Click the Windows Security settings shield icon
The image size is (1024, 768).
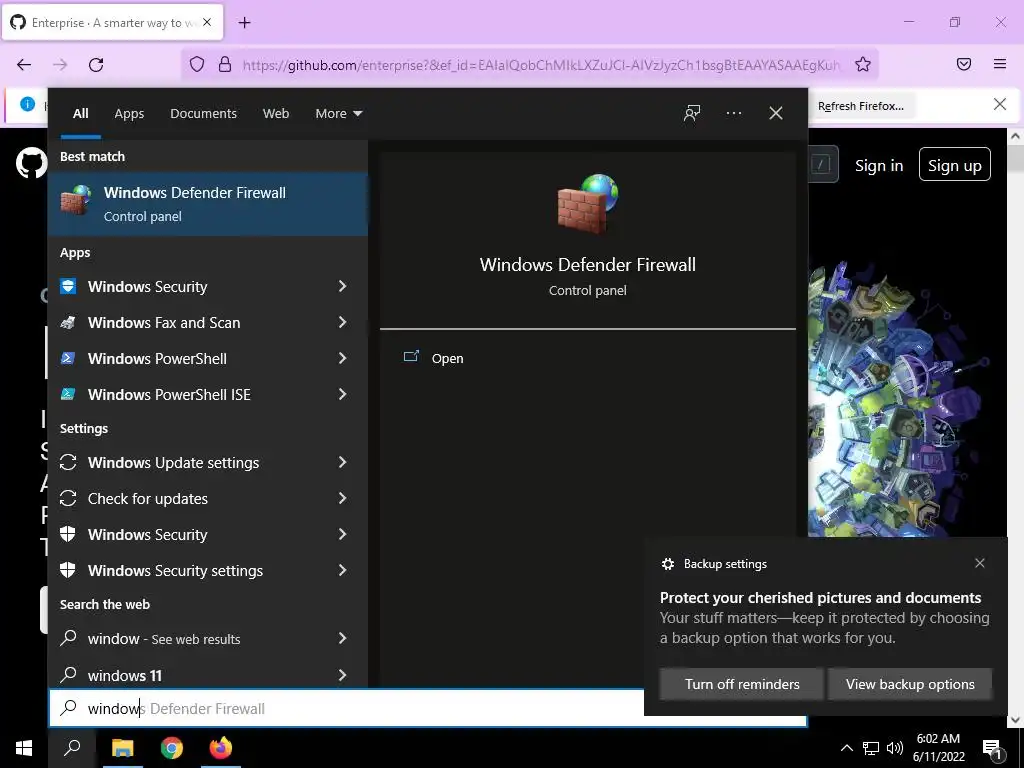[x=68, y=570]
